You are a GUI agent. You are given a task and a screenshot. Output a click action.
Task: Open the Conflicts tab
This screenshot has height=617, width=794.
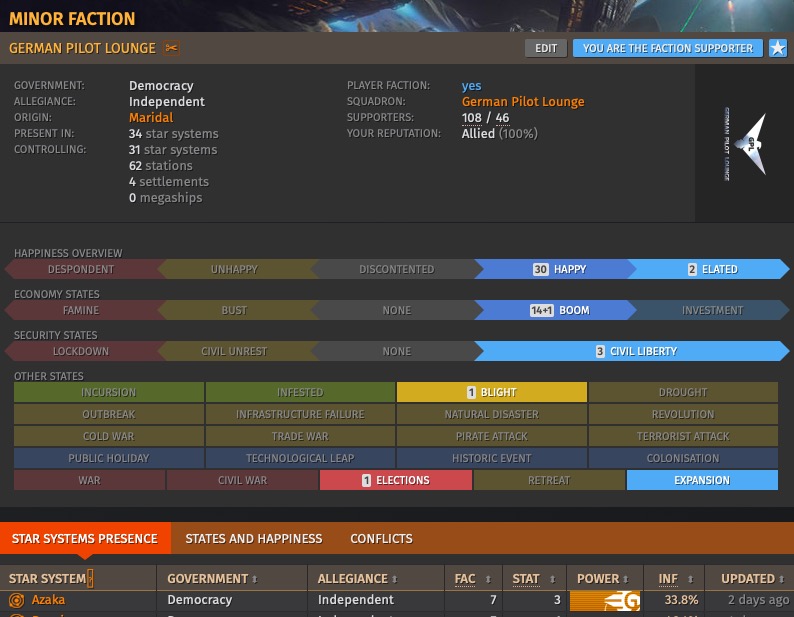(x=381, y=538)
